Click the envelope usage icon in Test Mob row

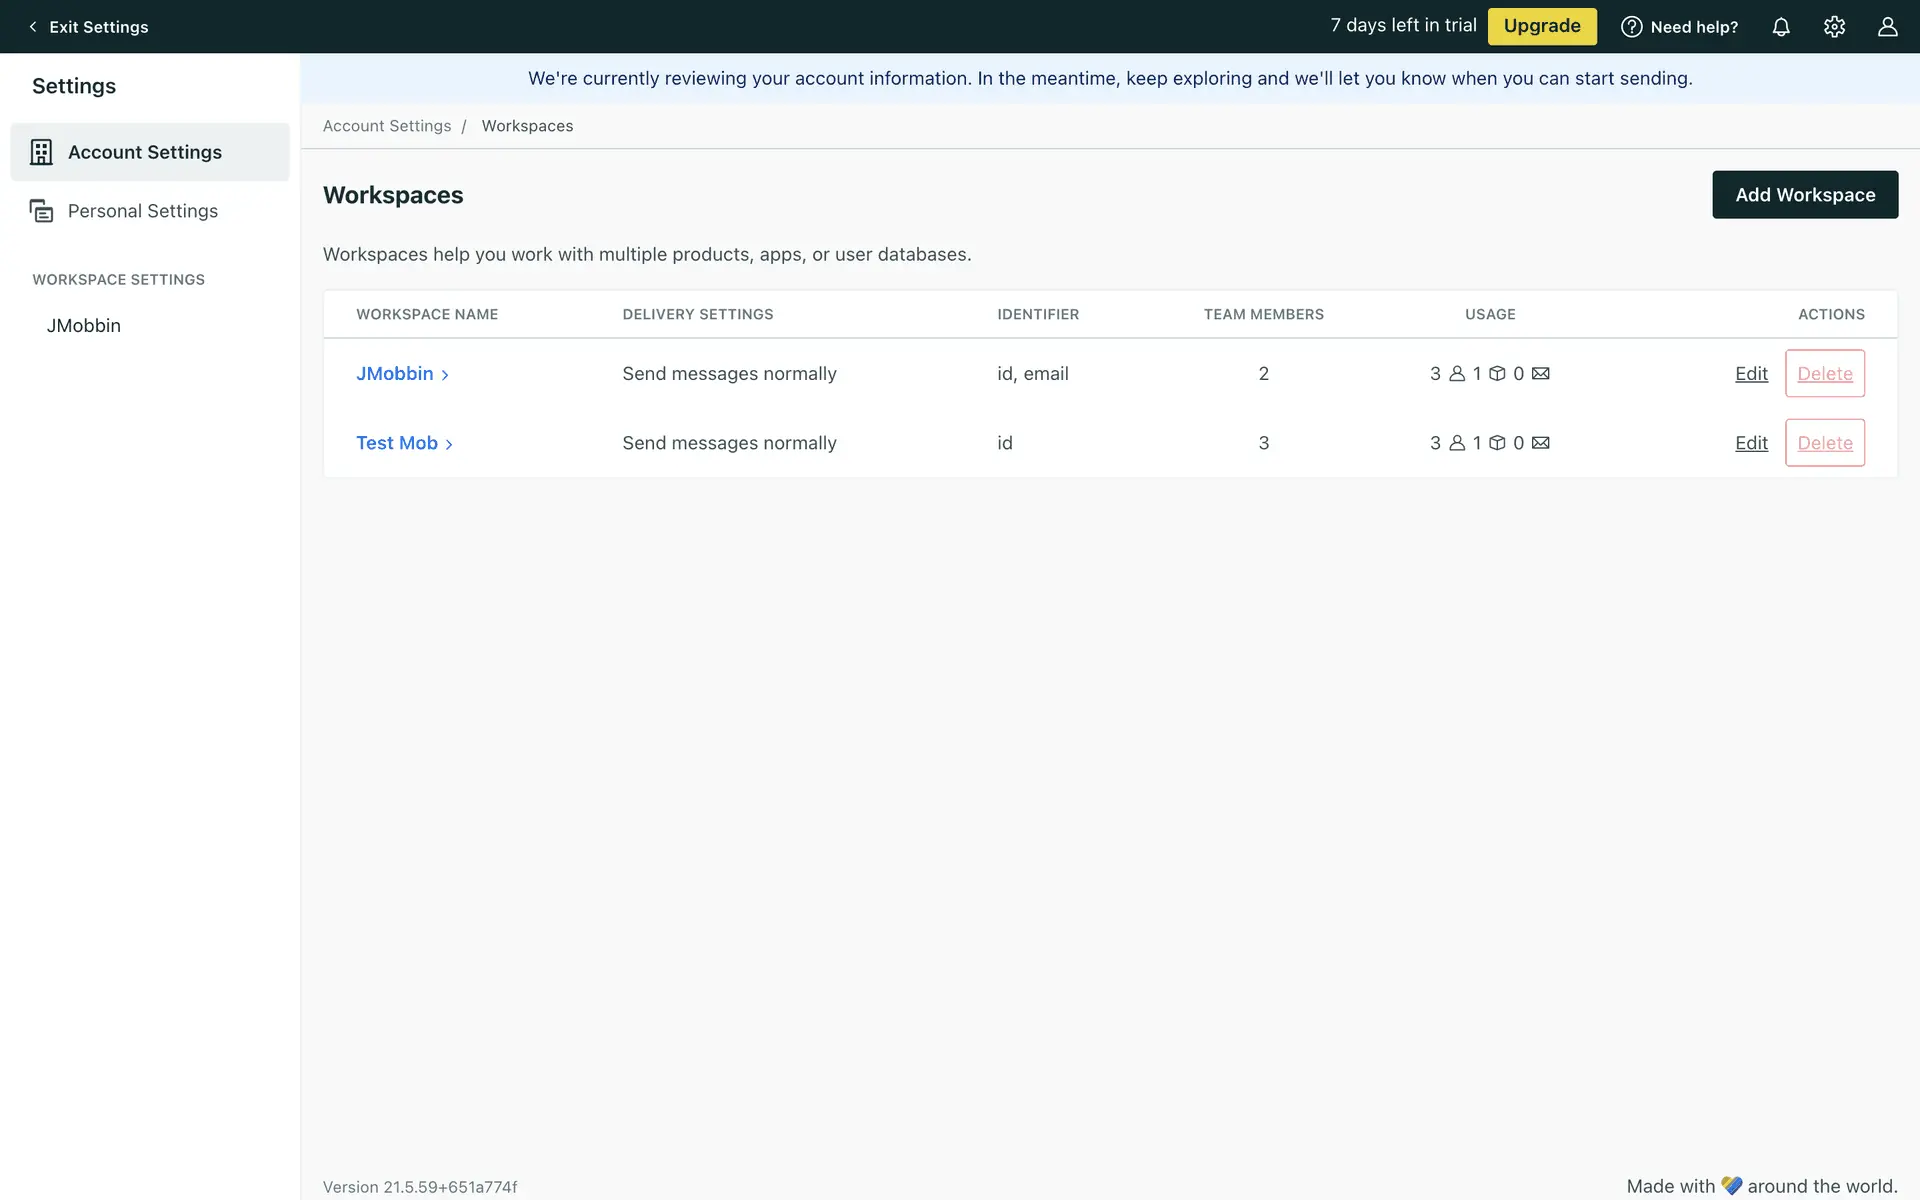tap(1540, 443)
